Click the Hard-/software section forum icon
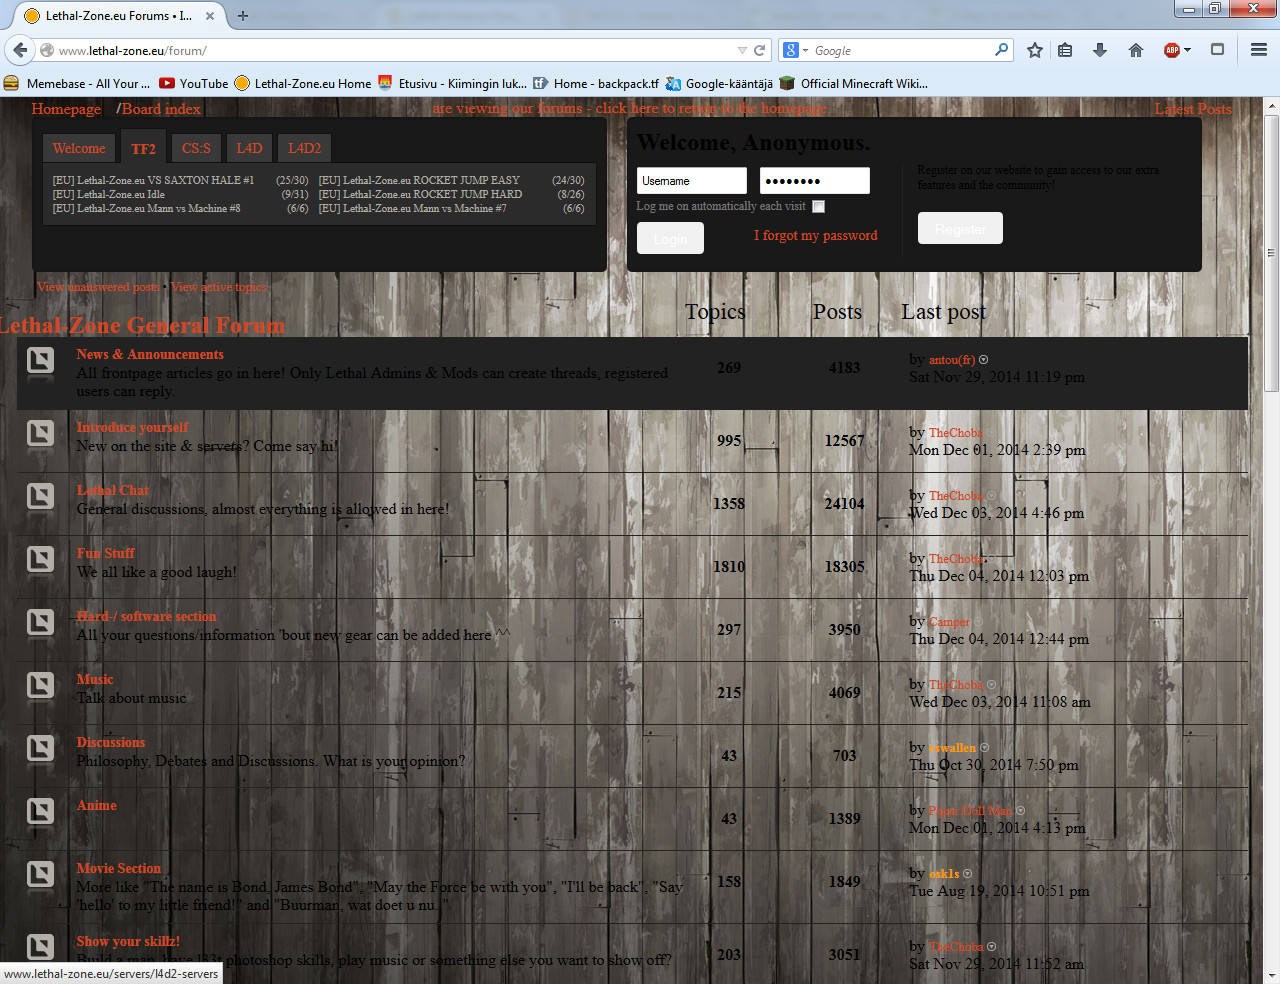Viewport: 1280px width, 984px height. click(40, 622)
